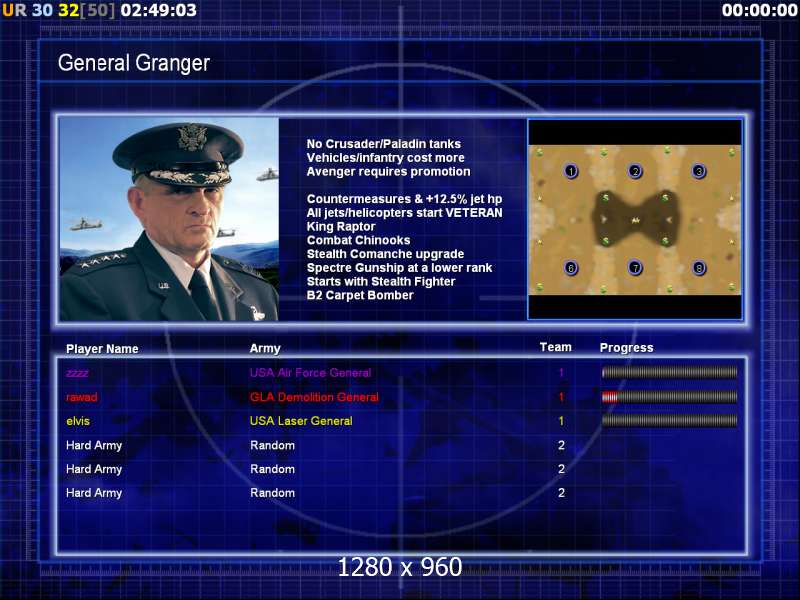Click the King Raptor text
800x600 pixels.
341,227
